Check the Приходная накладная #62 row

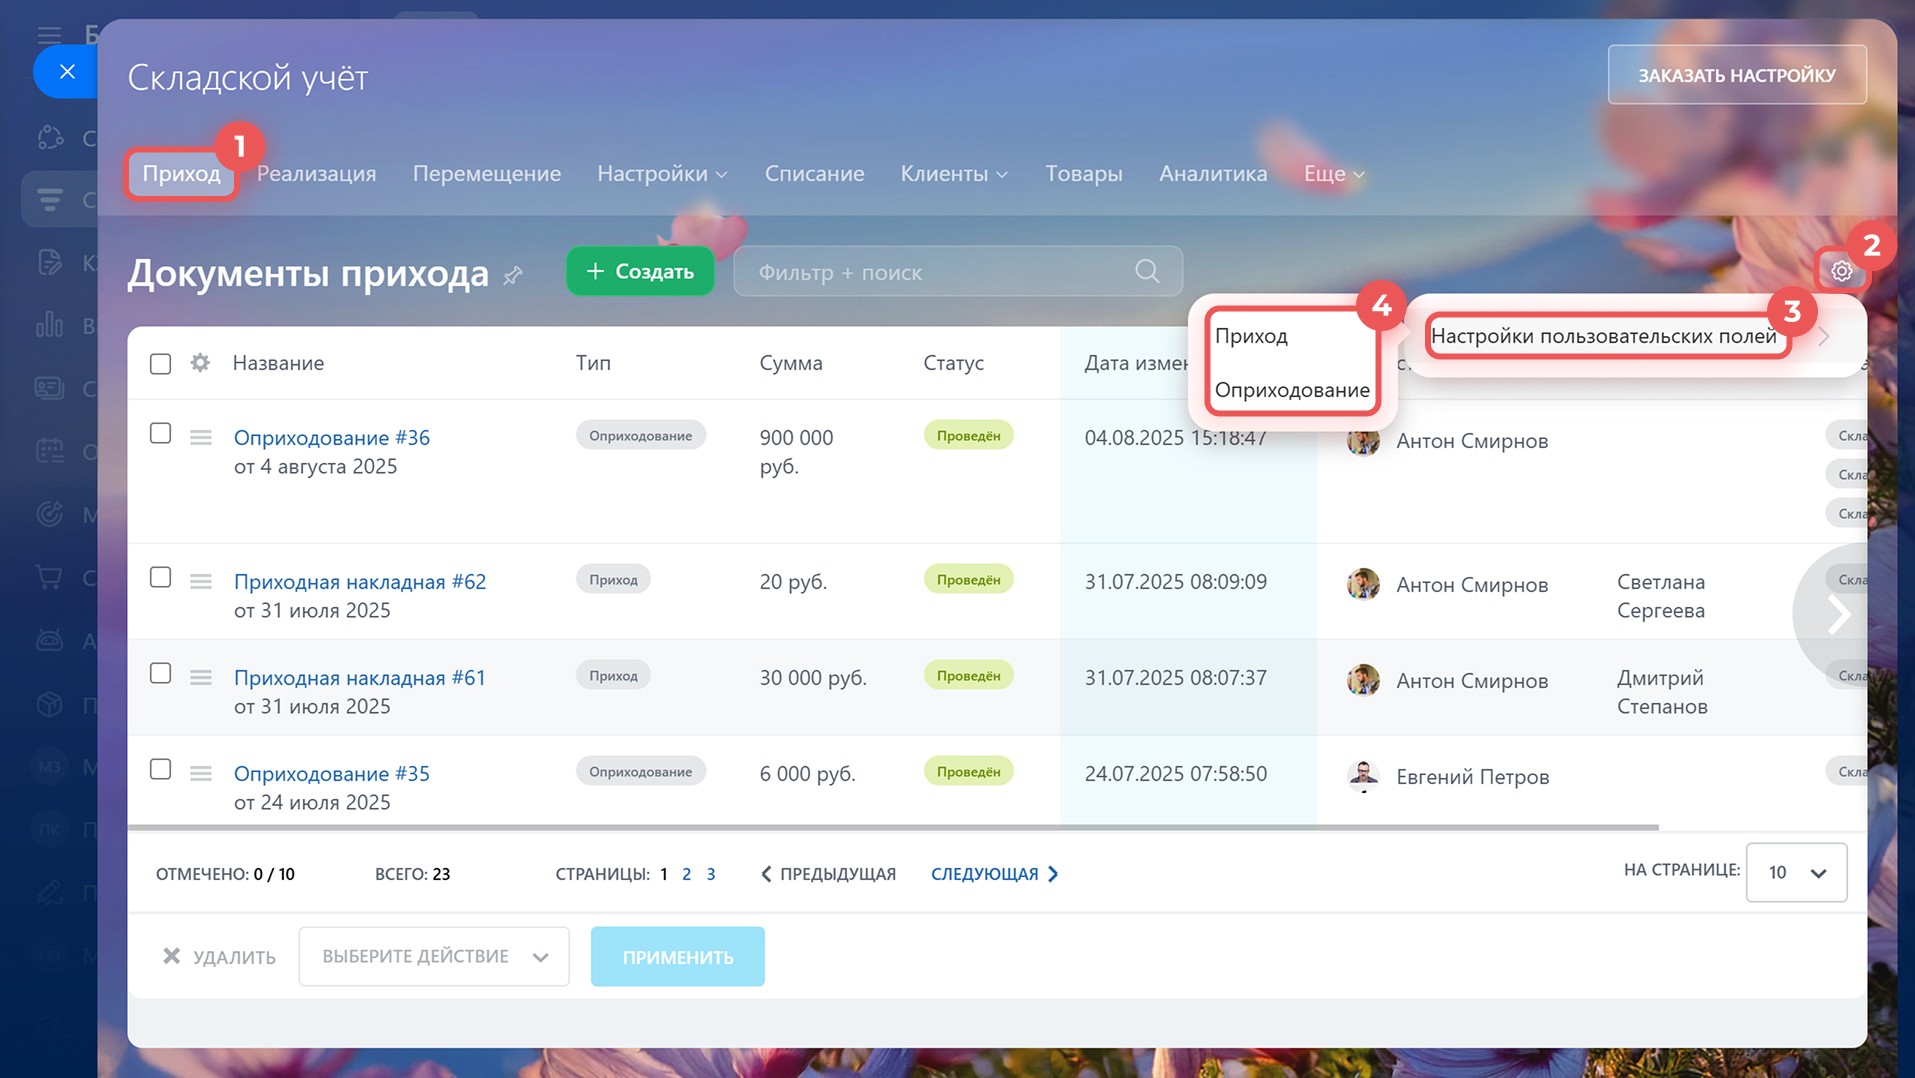point(160,577)
